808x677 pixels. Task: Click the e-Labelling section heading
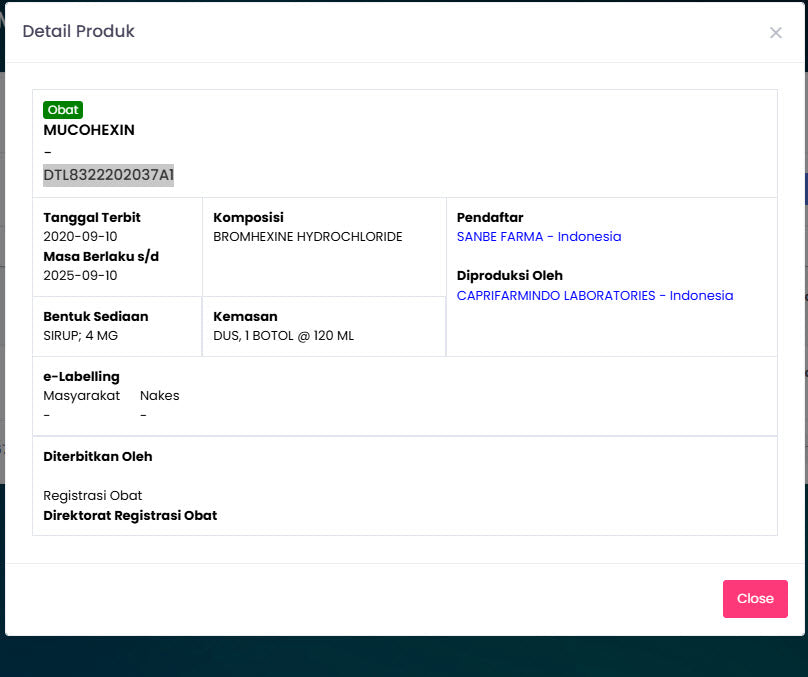click(81, 376)
